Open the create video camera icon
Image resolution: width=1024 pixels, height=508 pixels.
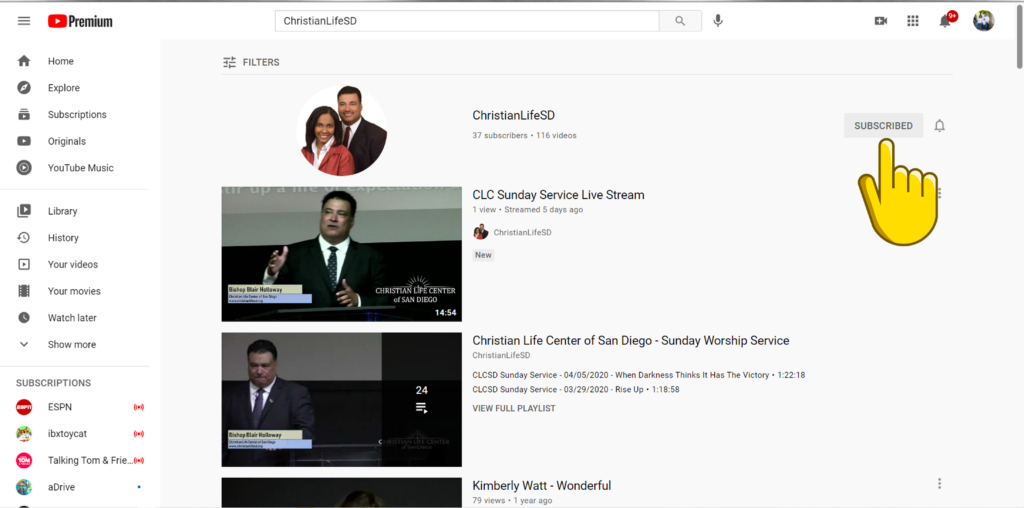pos(880,21)
